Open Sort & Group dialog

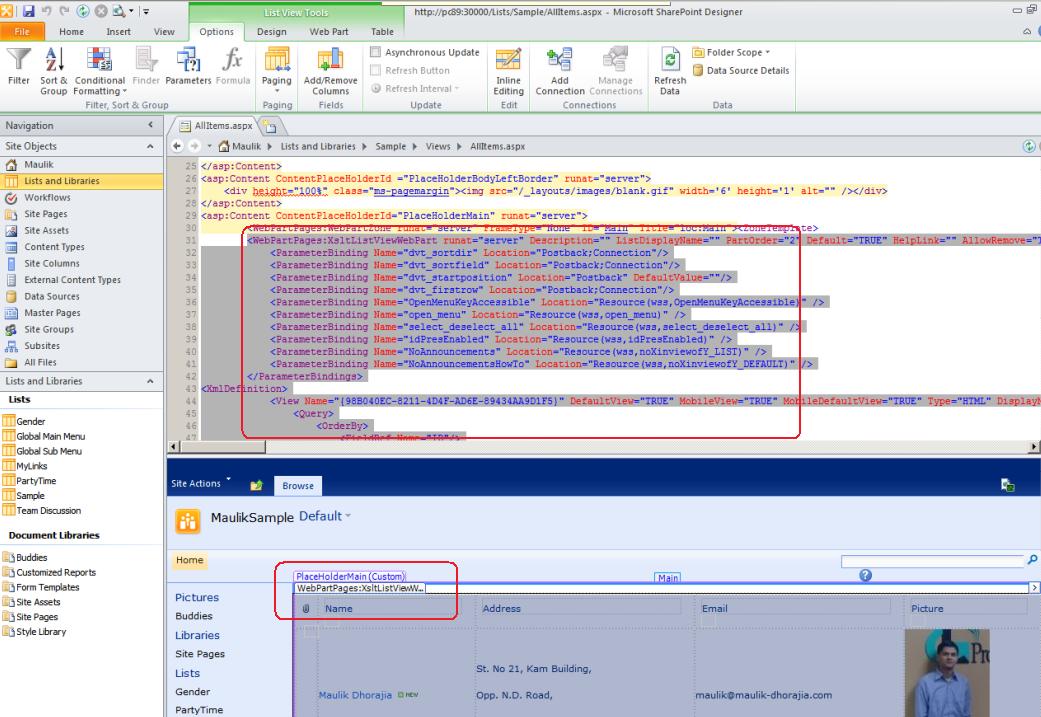coord(53,70)
